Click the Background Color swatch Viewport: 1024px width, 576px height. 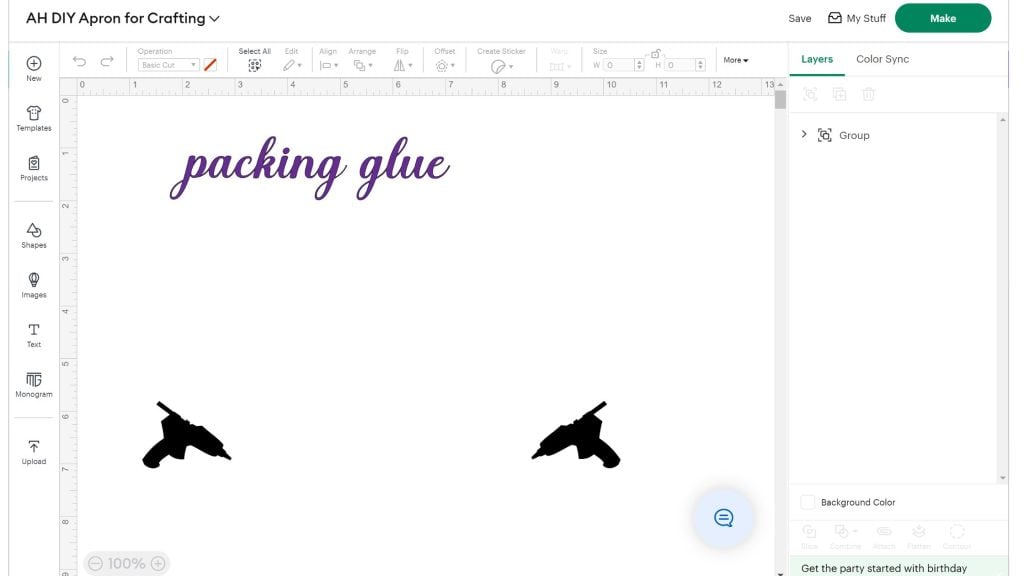(808, 502)
